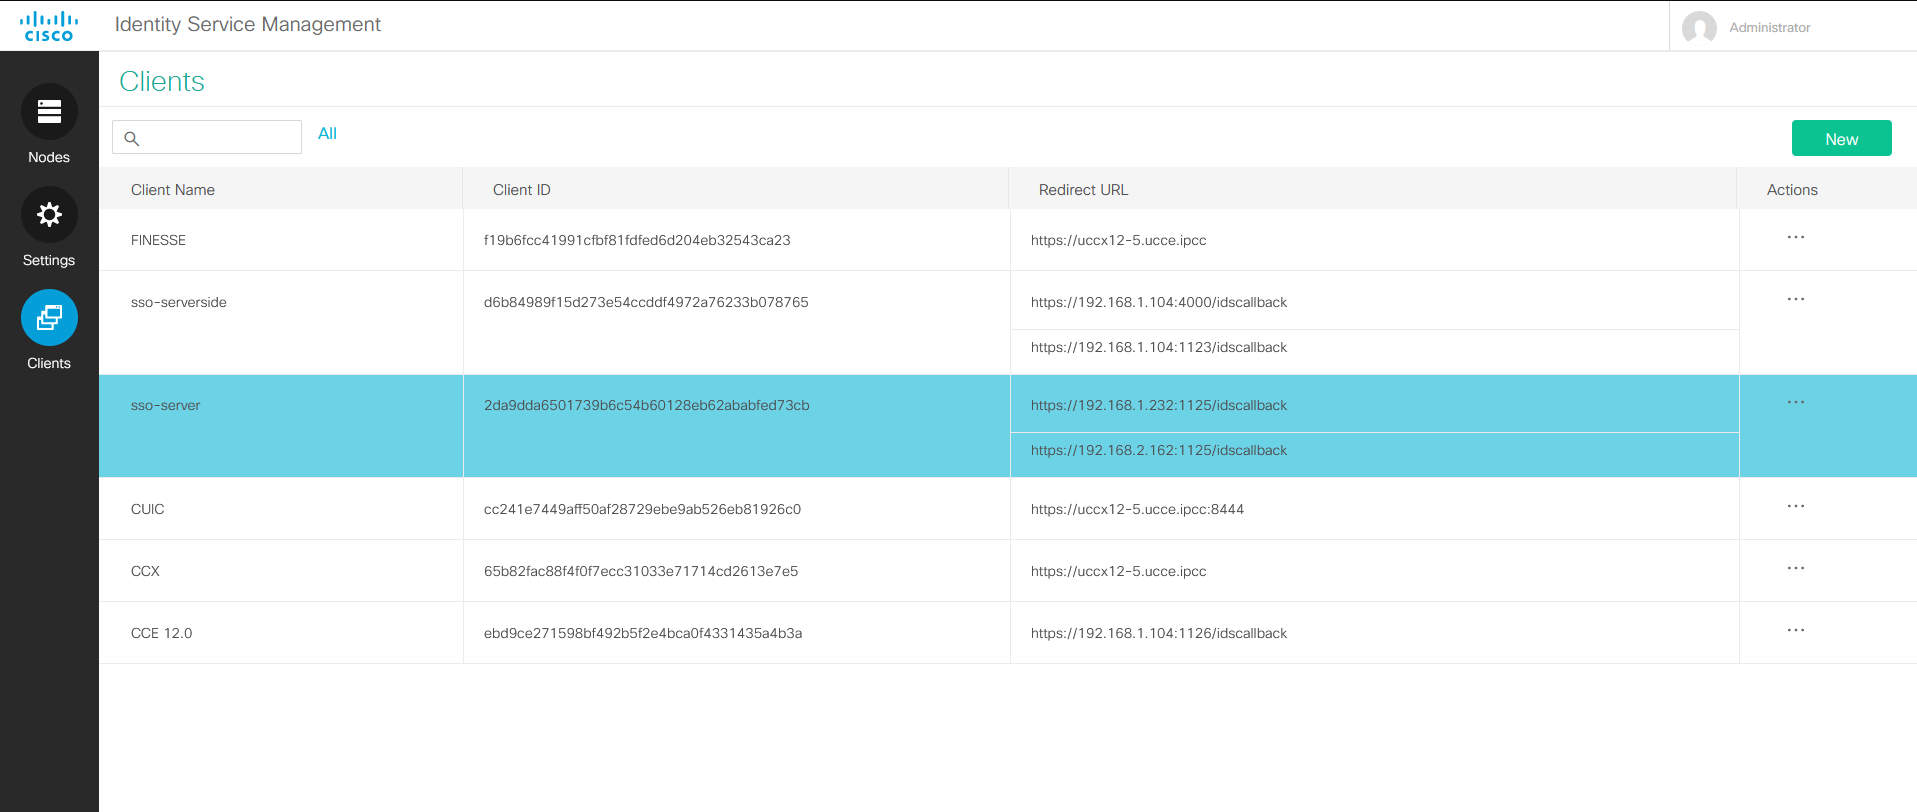1917x812 pixels.
Task: Select the FINESSE client row name
Action: pos(158,240)
